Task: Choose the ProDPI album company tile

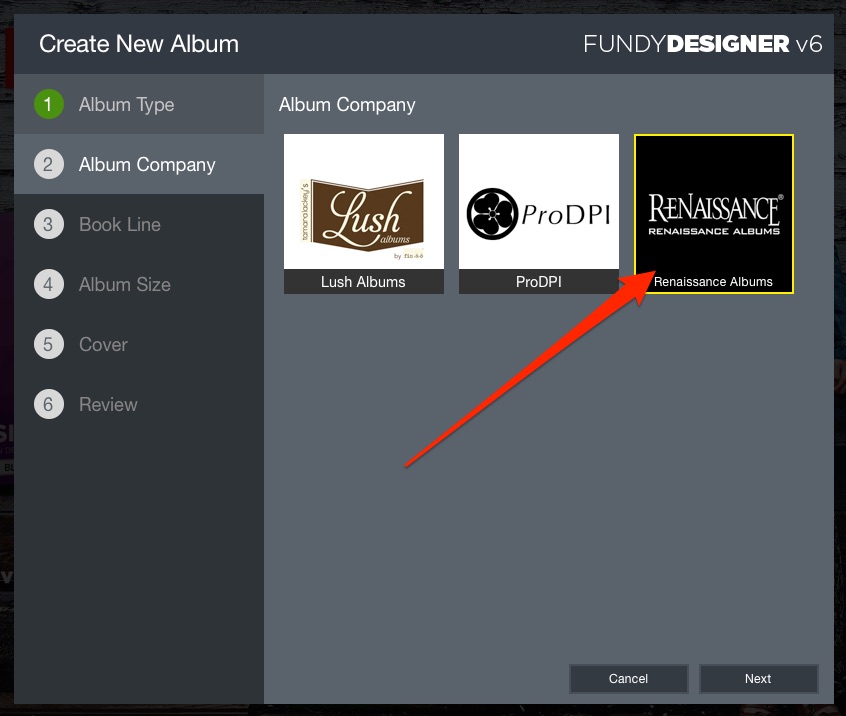Action: (538, 214)
